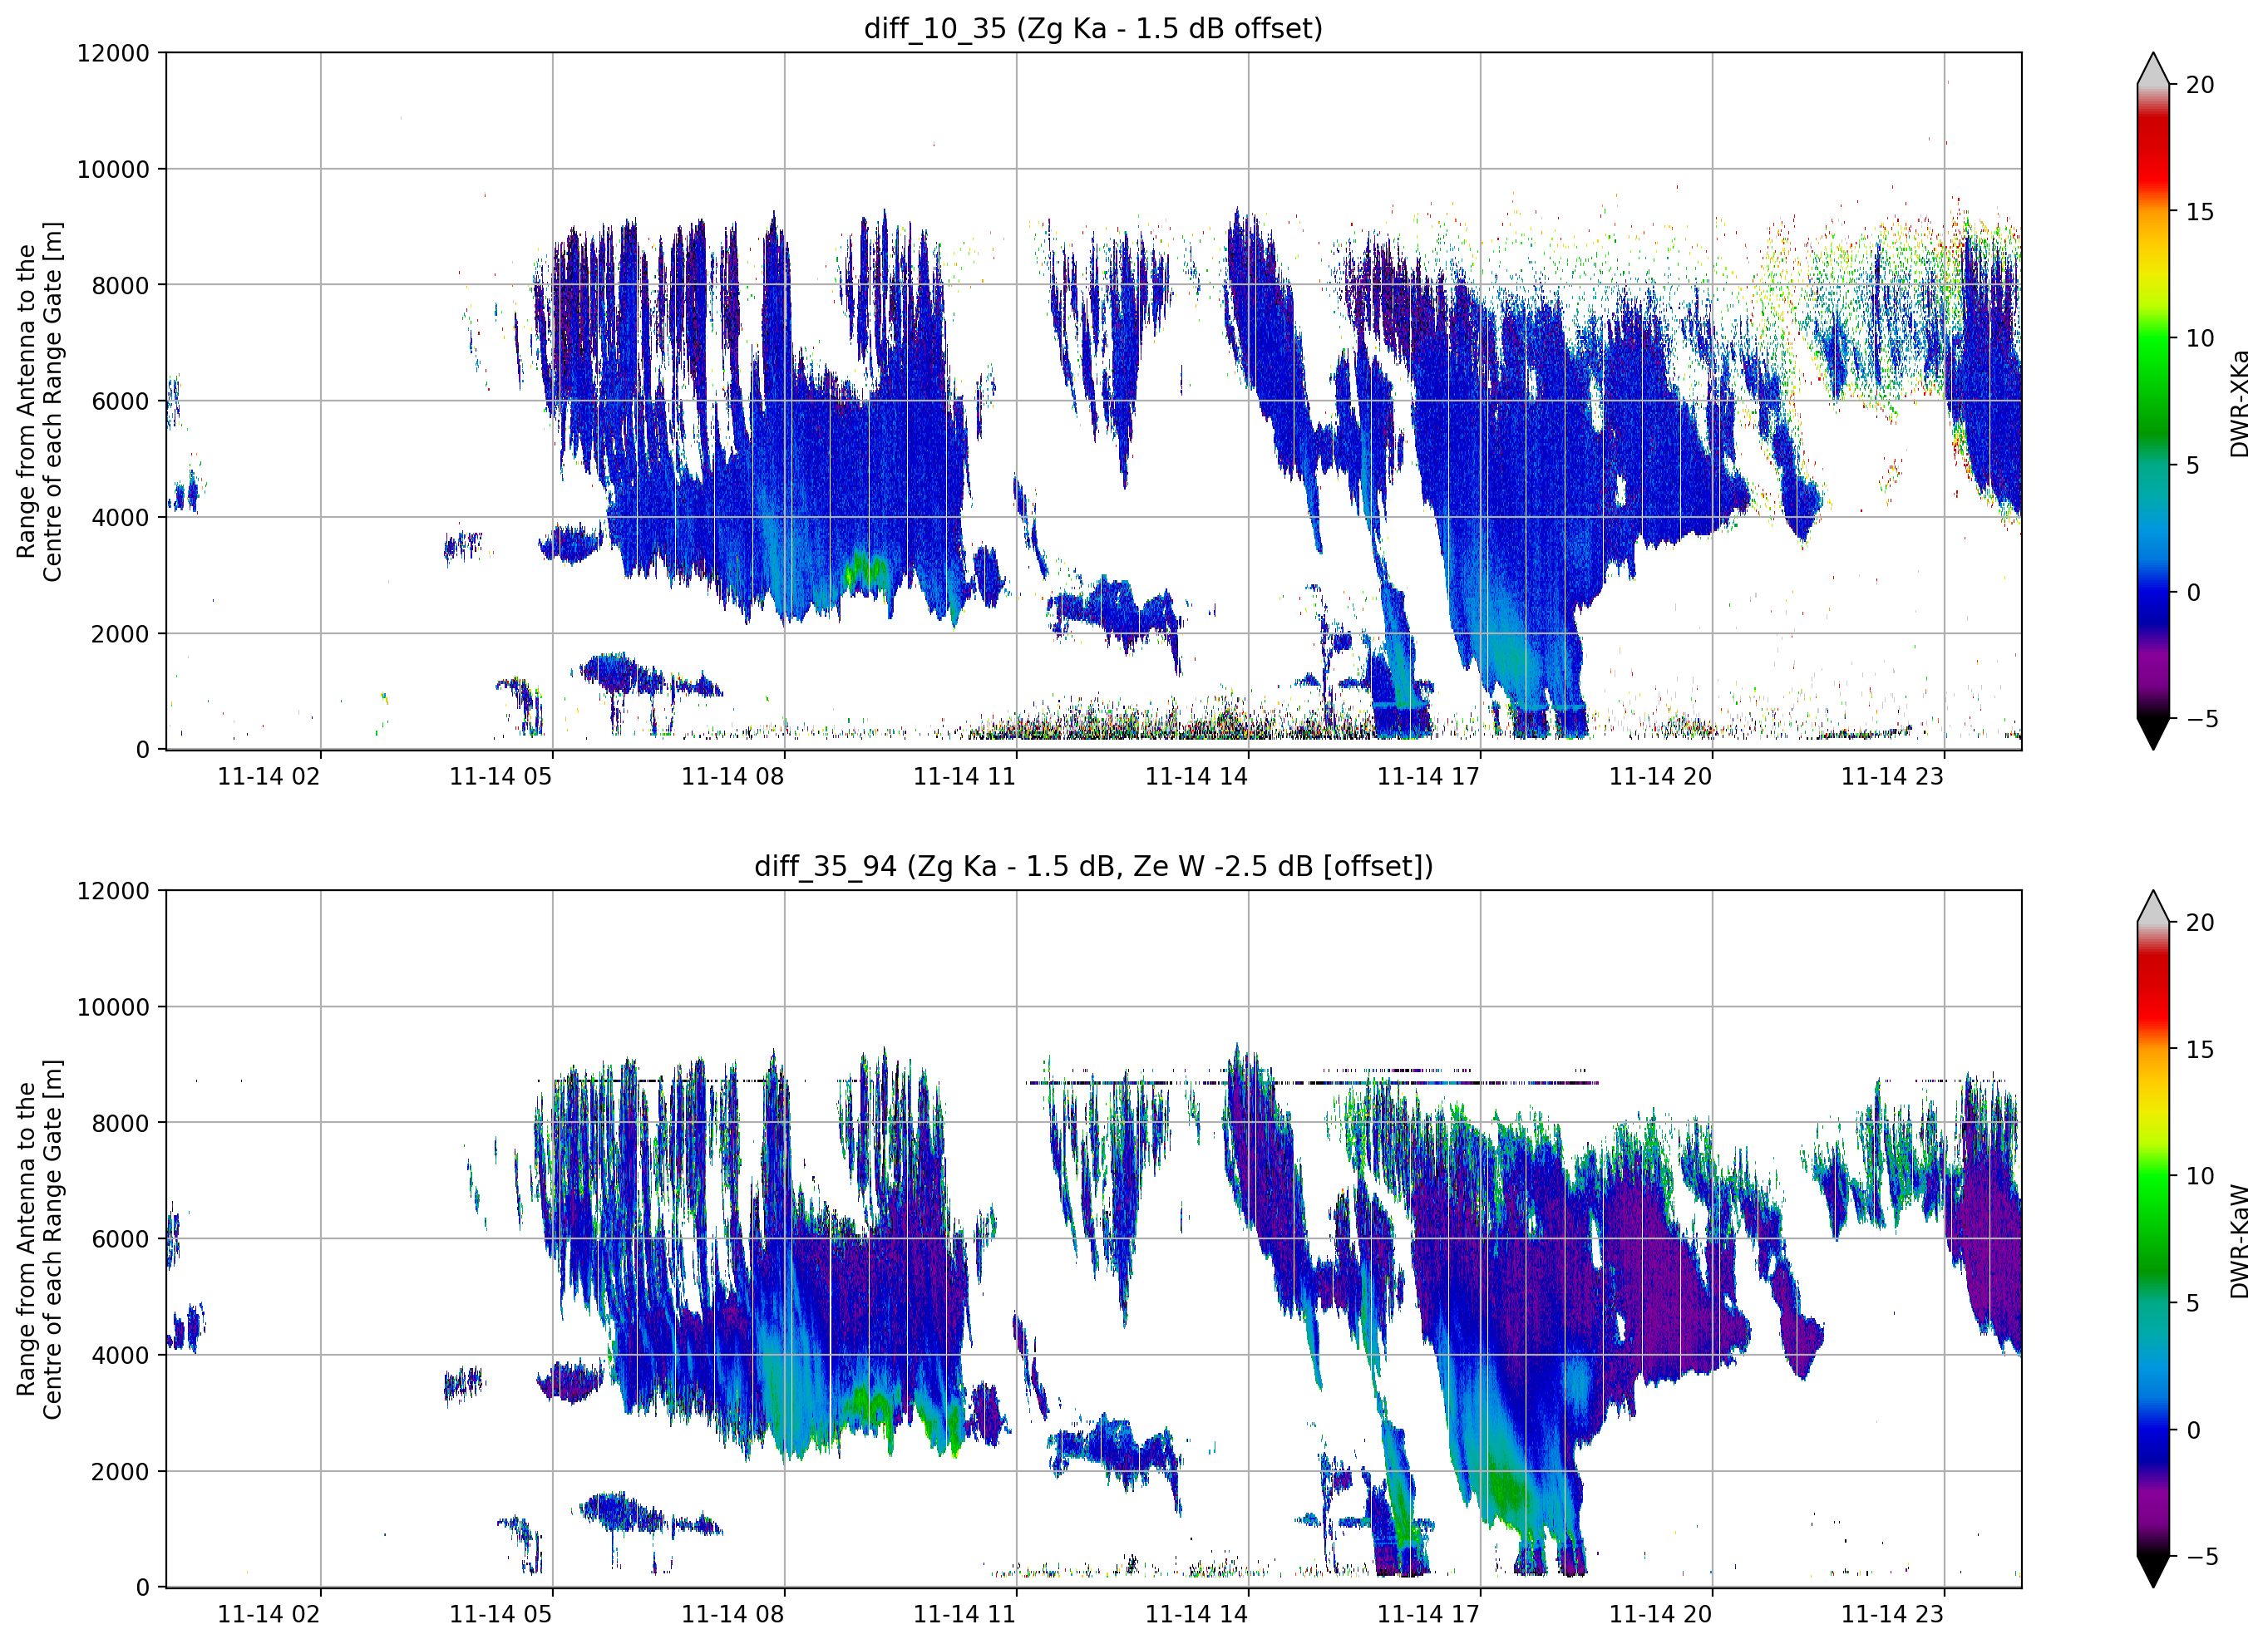This screenshot has width=2268, height=1644.
Task: Click the "11-14 20" tick of the diff_35_94 plot
Action: (1661, 1615)
